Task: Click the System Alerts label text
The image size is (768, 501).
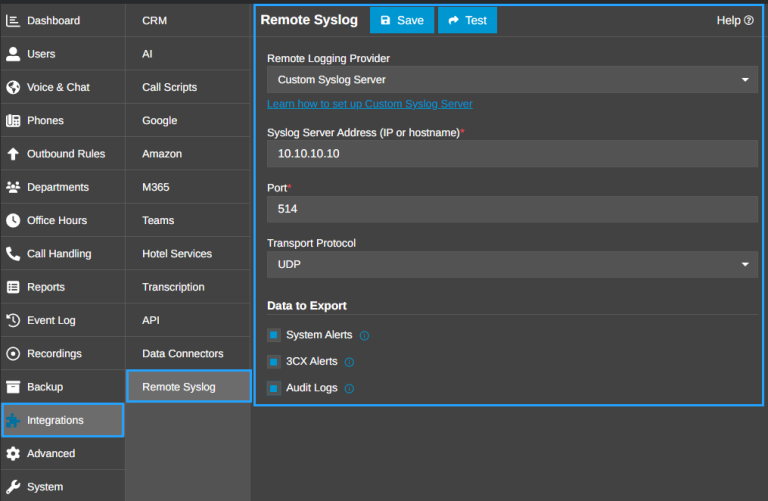Action: tap(319, 335)
